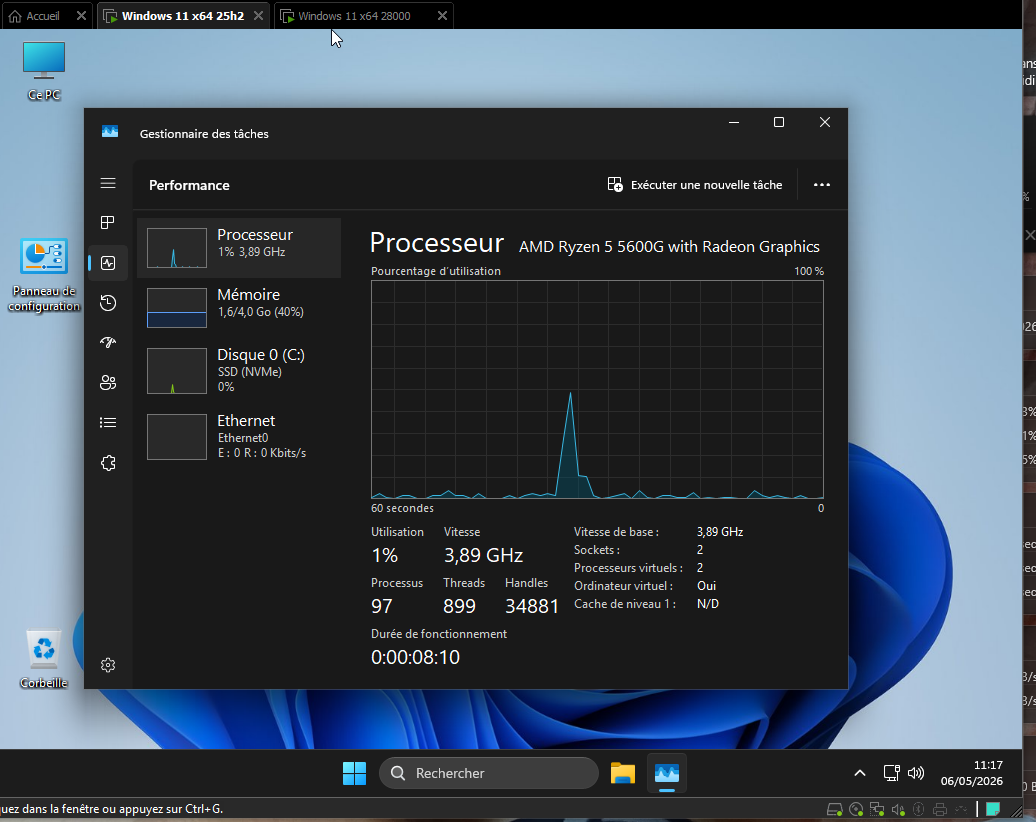
Task: Open clock showing 11:17 06/05/2026
Action: [x=971, y=773]
